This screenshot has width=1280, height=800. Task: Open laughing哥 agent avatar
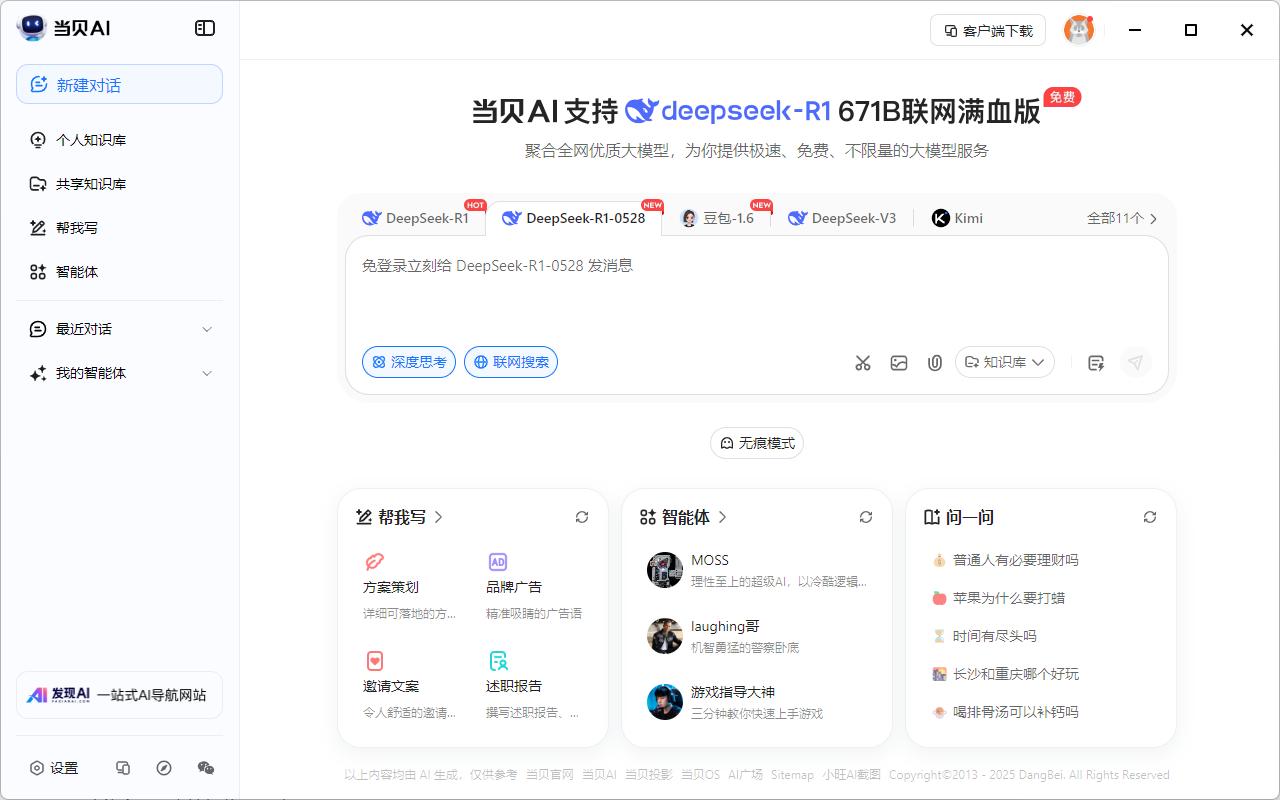665,636
